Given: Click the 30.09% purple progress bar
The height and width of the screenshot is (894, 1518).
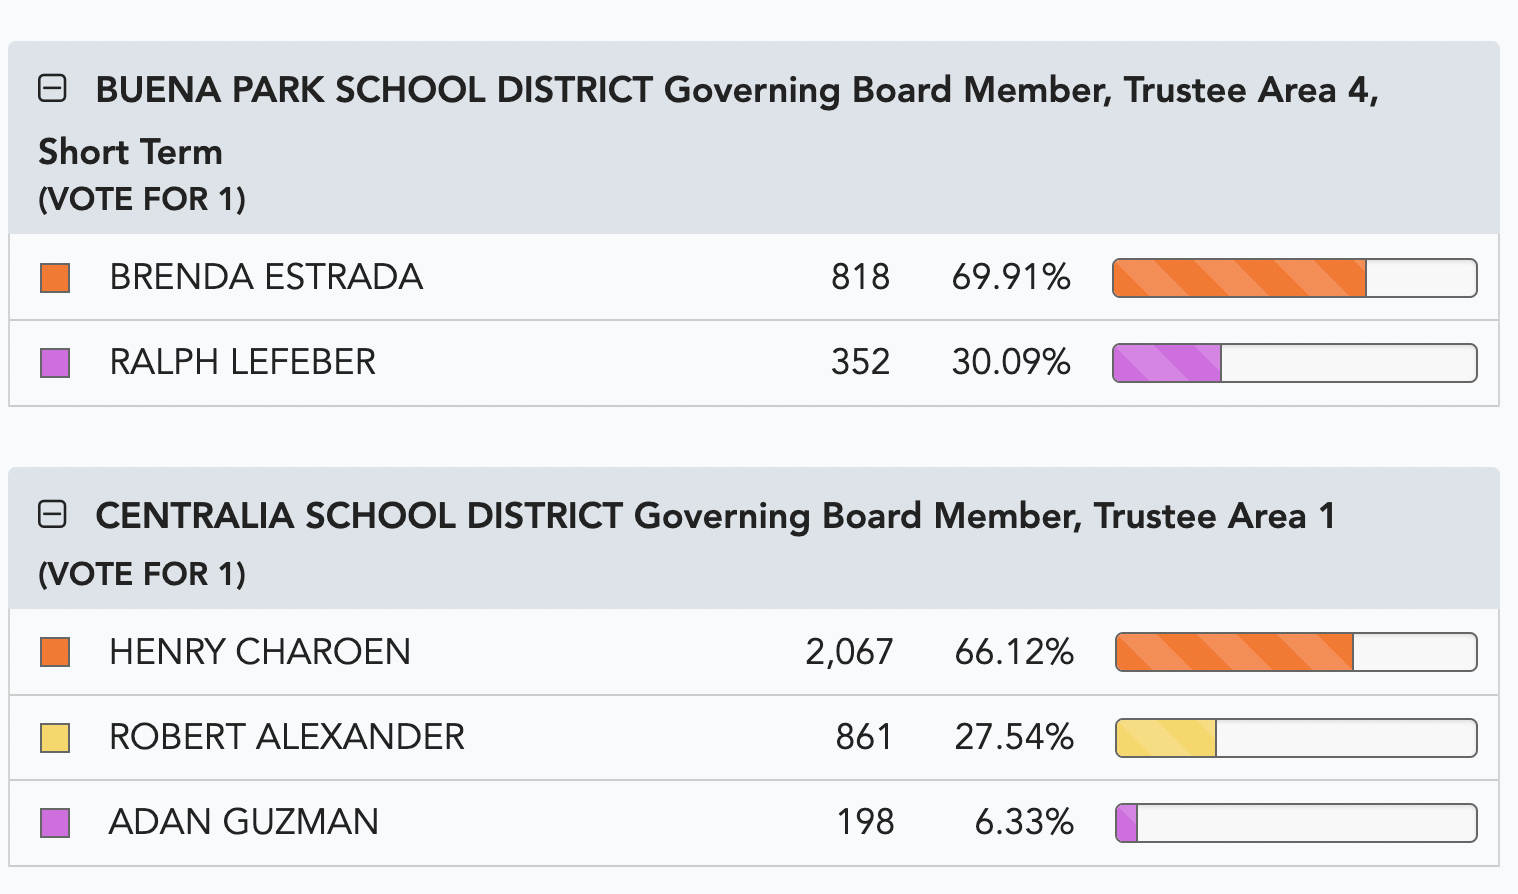Looking at the screenshot, I should click(x=1295, y=363).
